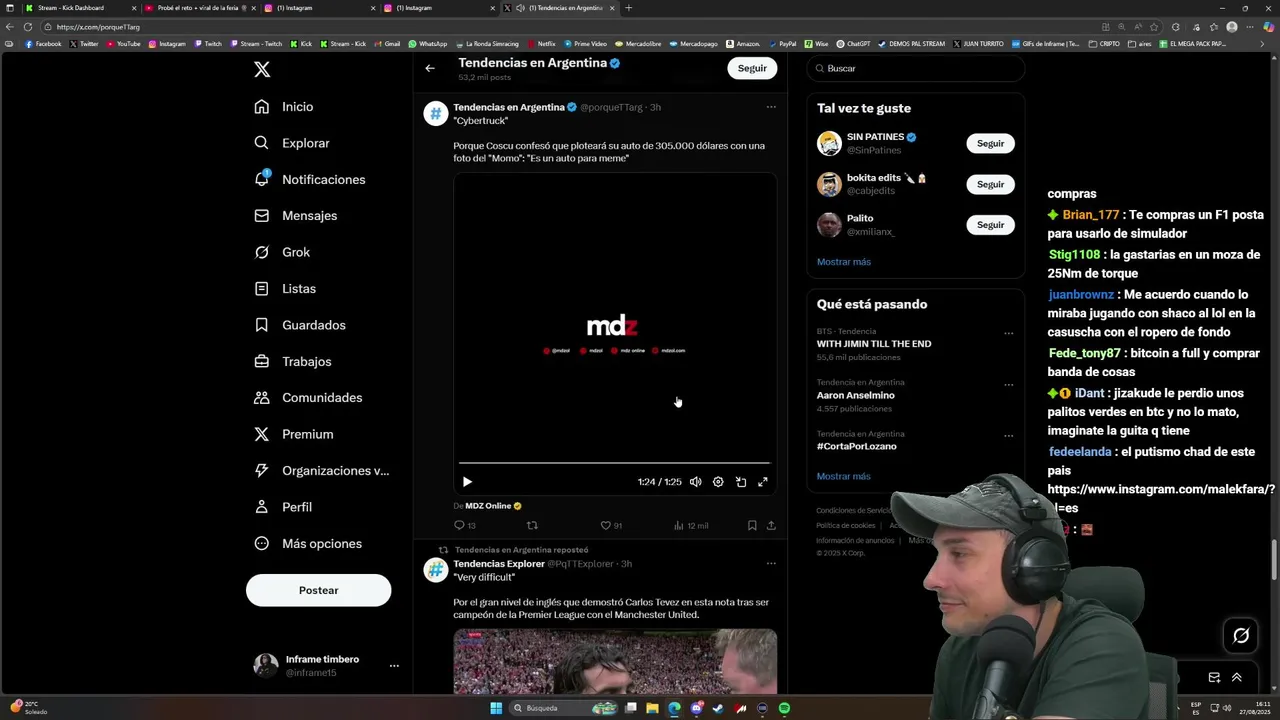Open the Premium X icon
1280x720 pixels.
pos(262,434)
